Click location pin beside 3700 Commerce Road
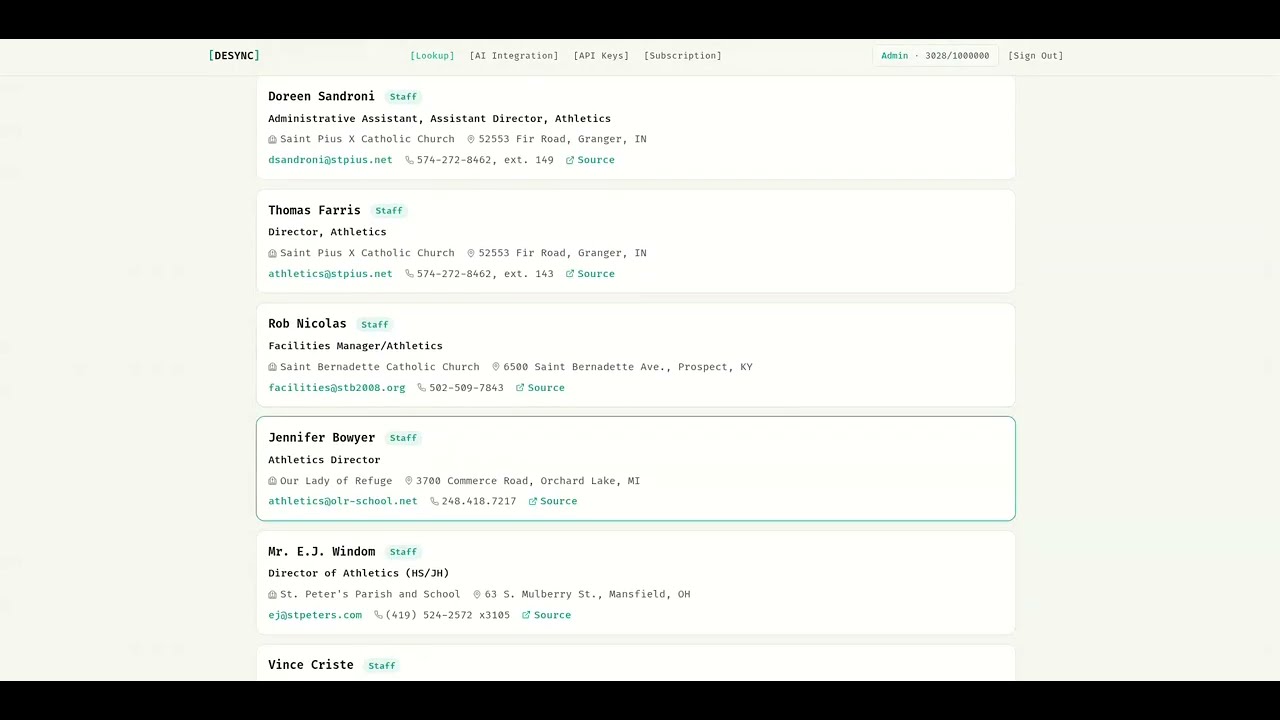Image resolution: width=1280 pixels, height=720 pixels. 409,481
